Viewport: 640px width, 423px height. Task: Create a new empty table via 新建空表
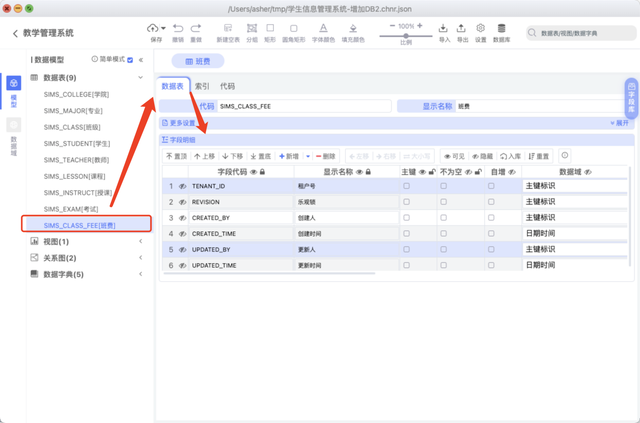228,28
